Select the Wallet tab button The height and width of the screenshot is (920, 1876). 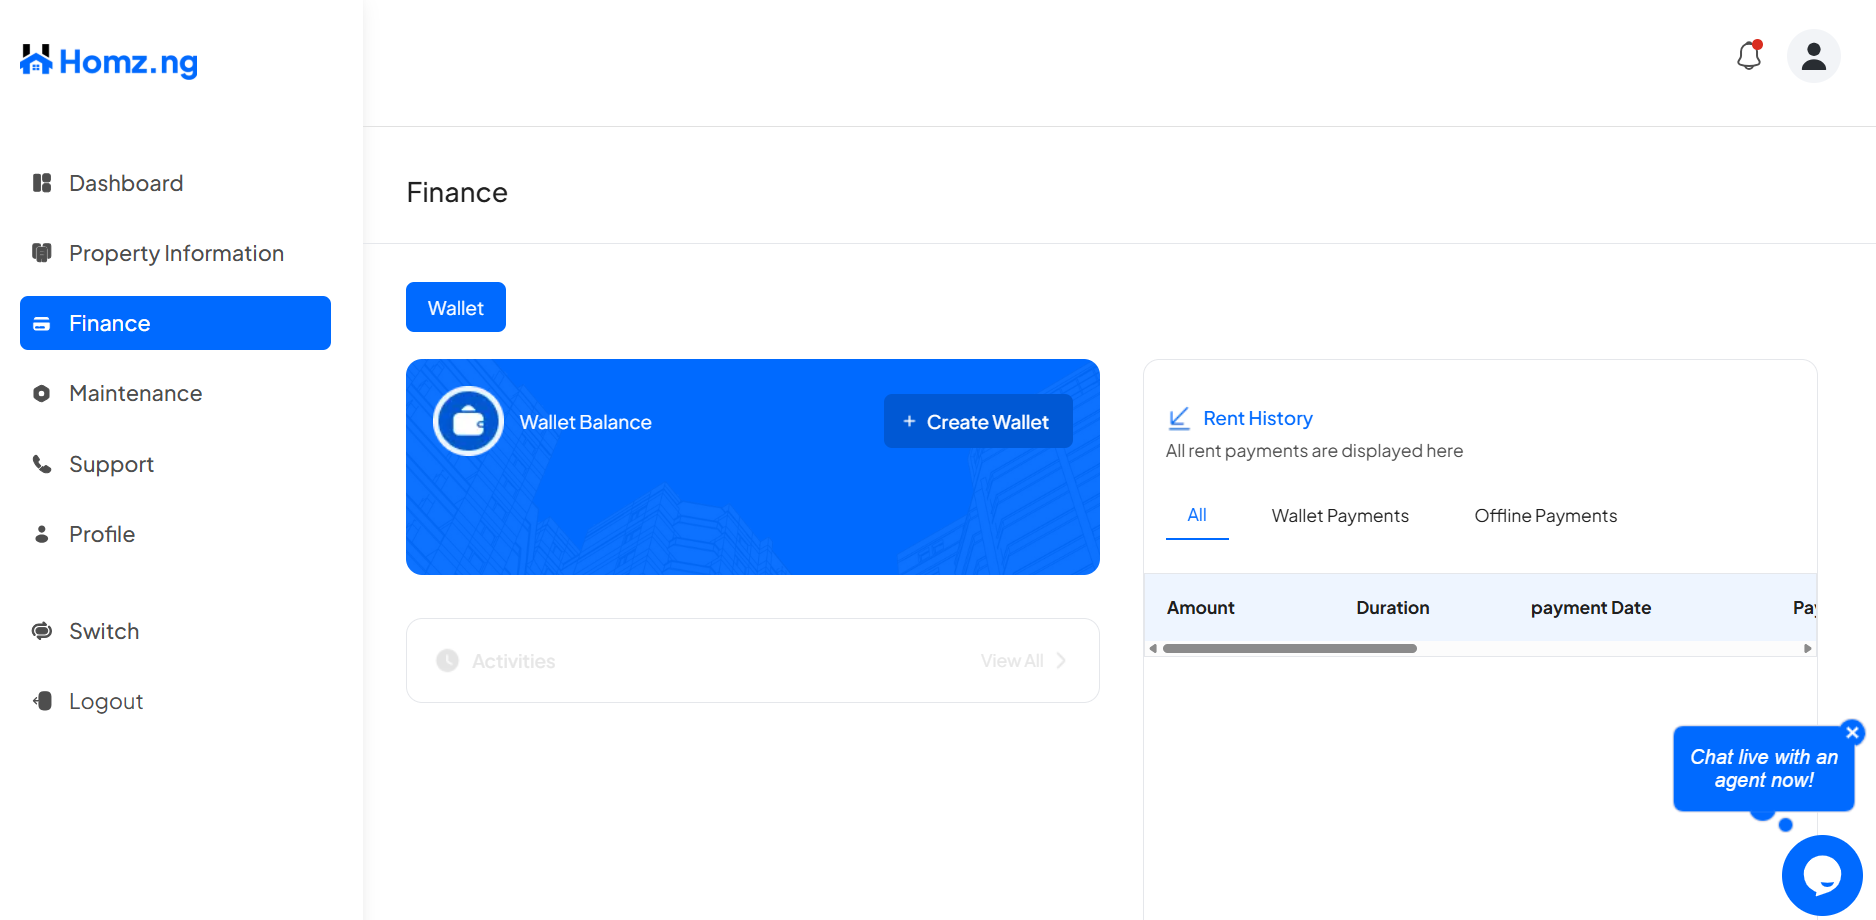coord(456,307)
